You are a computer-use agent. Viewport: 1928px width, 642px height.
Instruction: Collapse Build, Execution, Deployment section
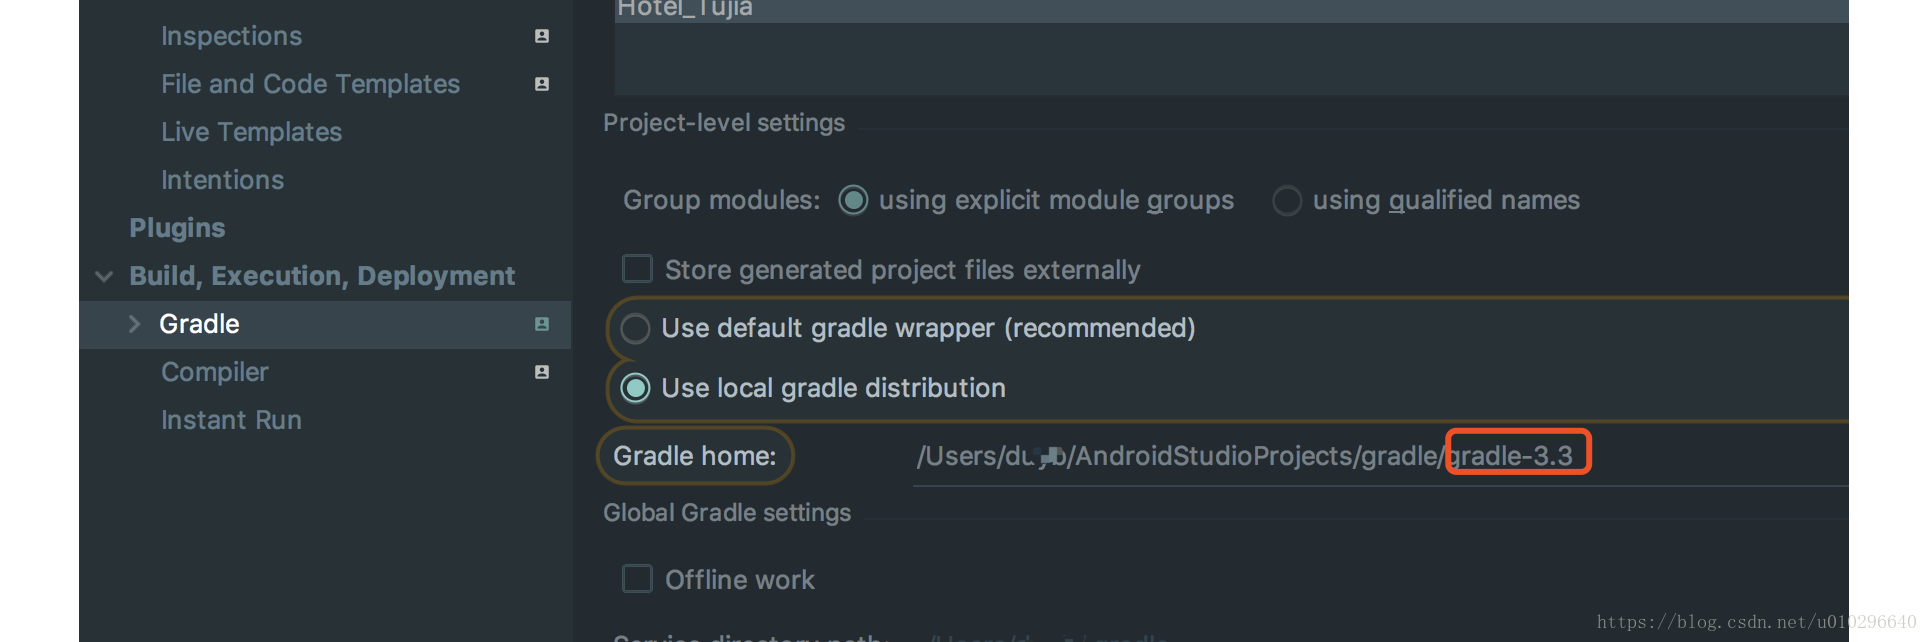[104, 276]
